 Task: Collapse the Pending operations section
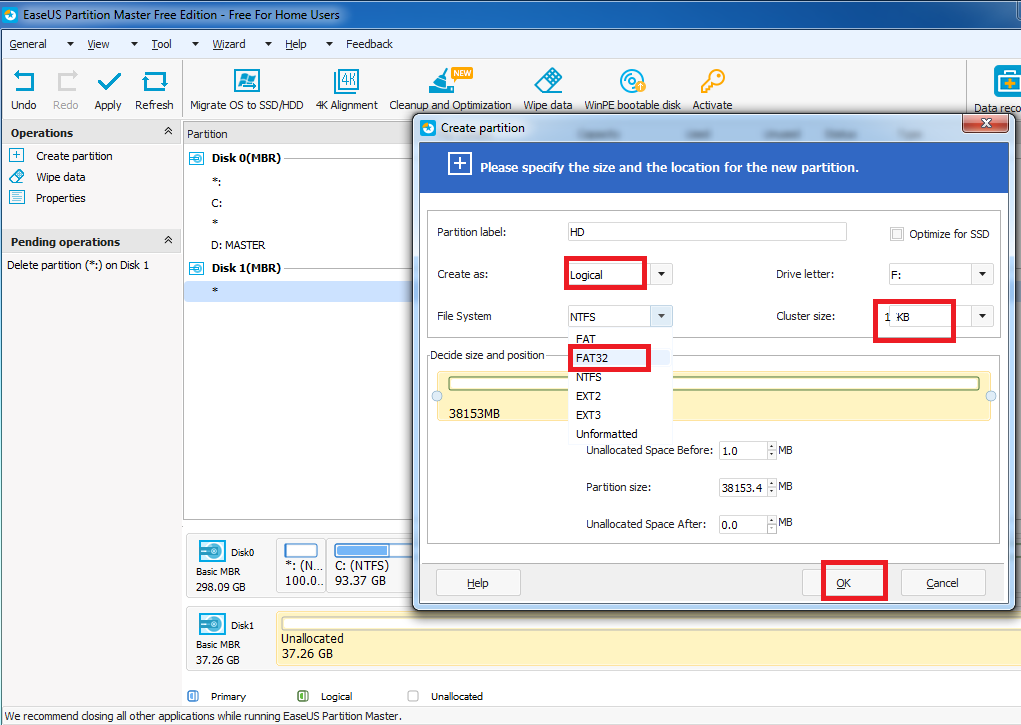click(168, 240)
